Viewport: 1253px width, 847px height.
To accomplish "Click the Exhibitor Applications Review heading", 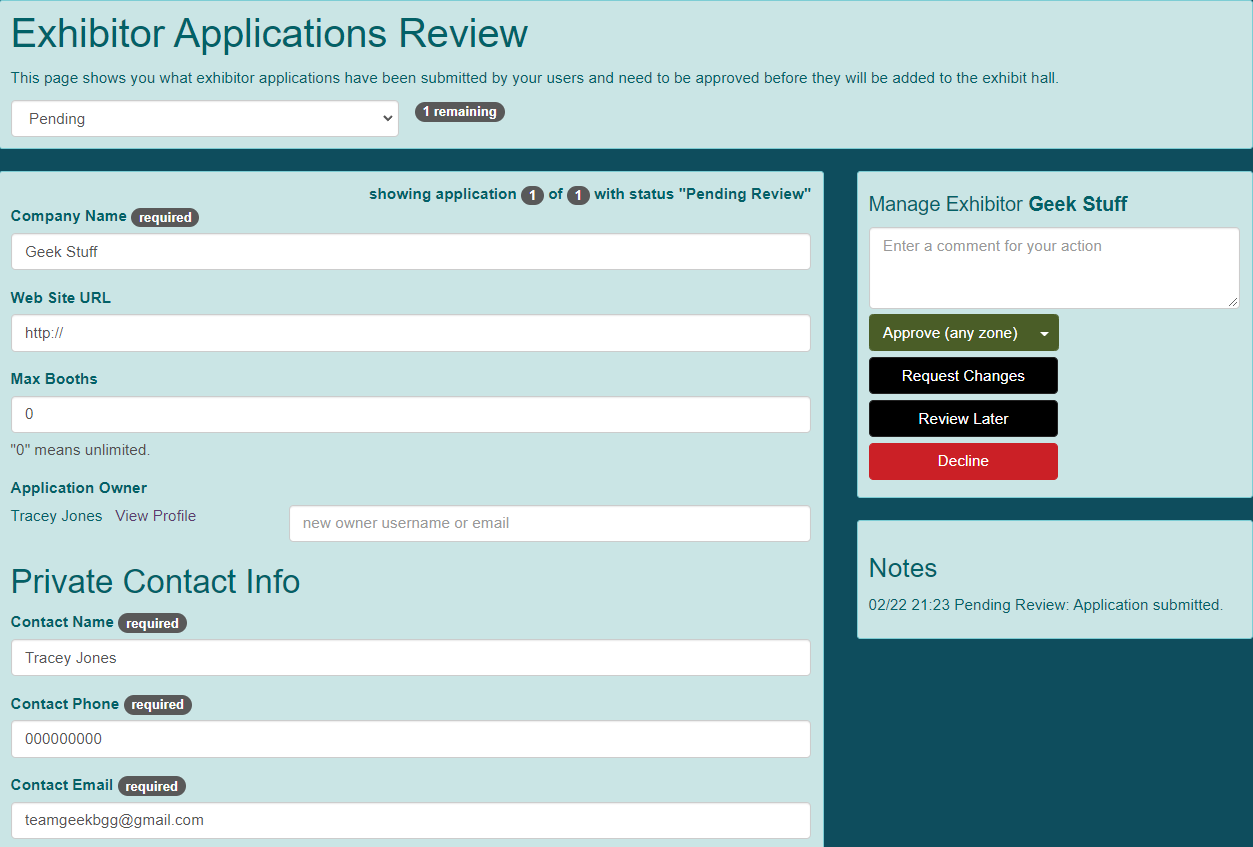I will [269, 33].
